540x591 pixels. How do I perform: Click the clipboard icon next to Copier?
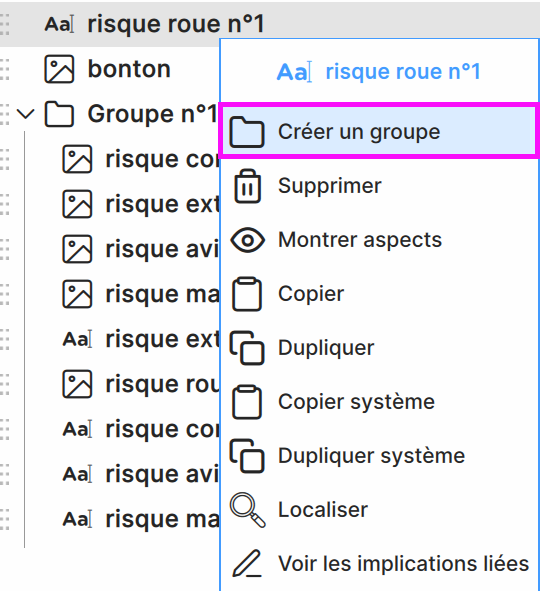point(247,294)
